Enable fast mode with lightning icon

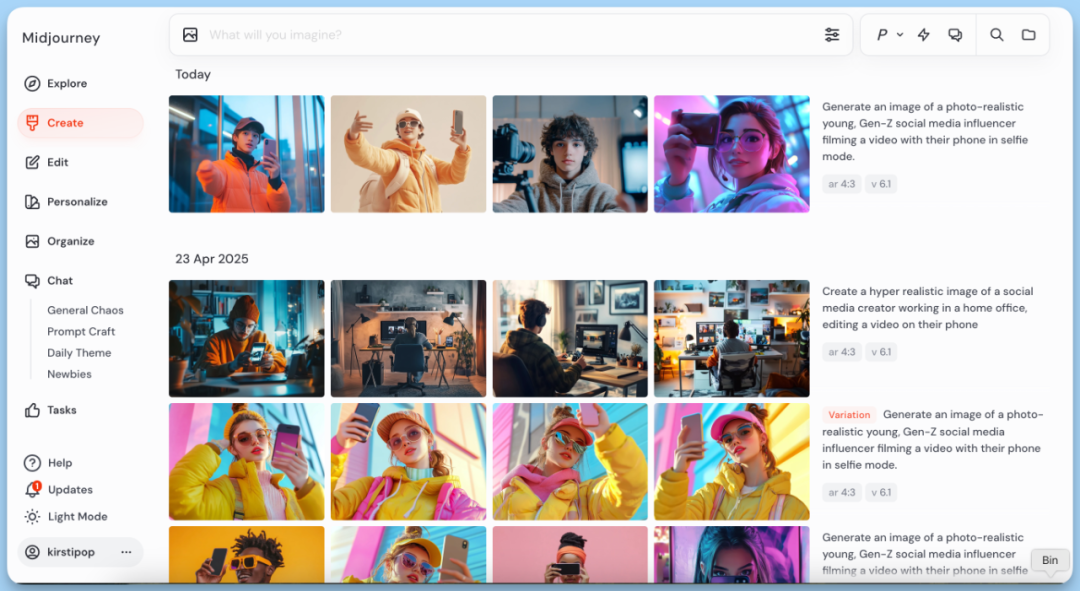923,34
